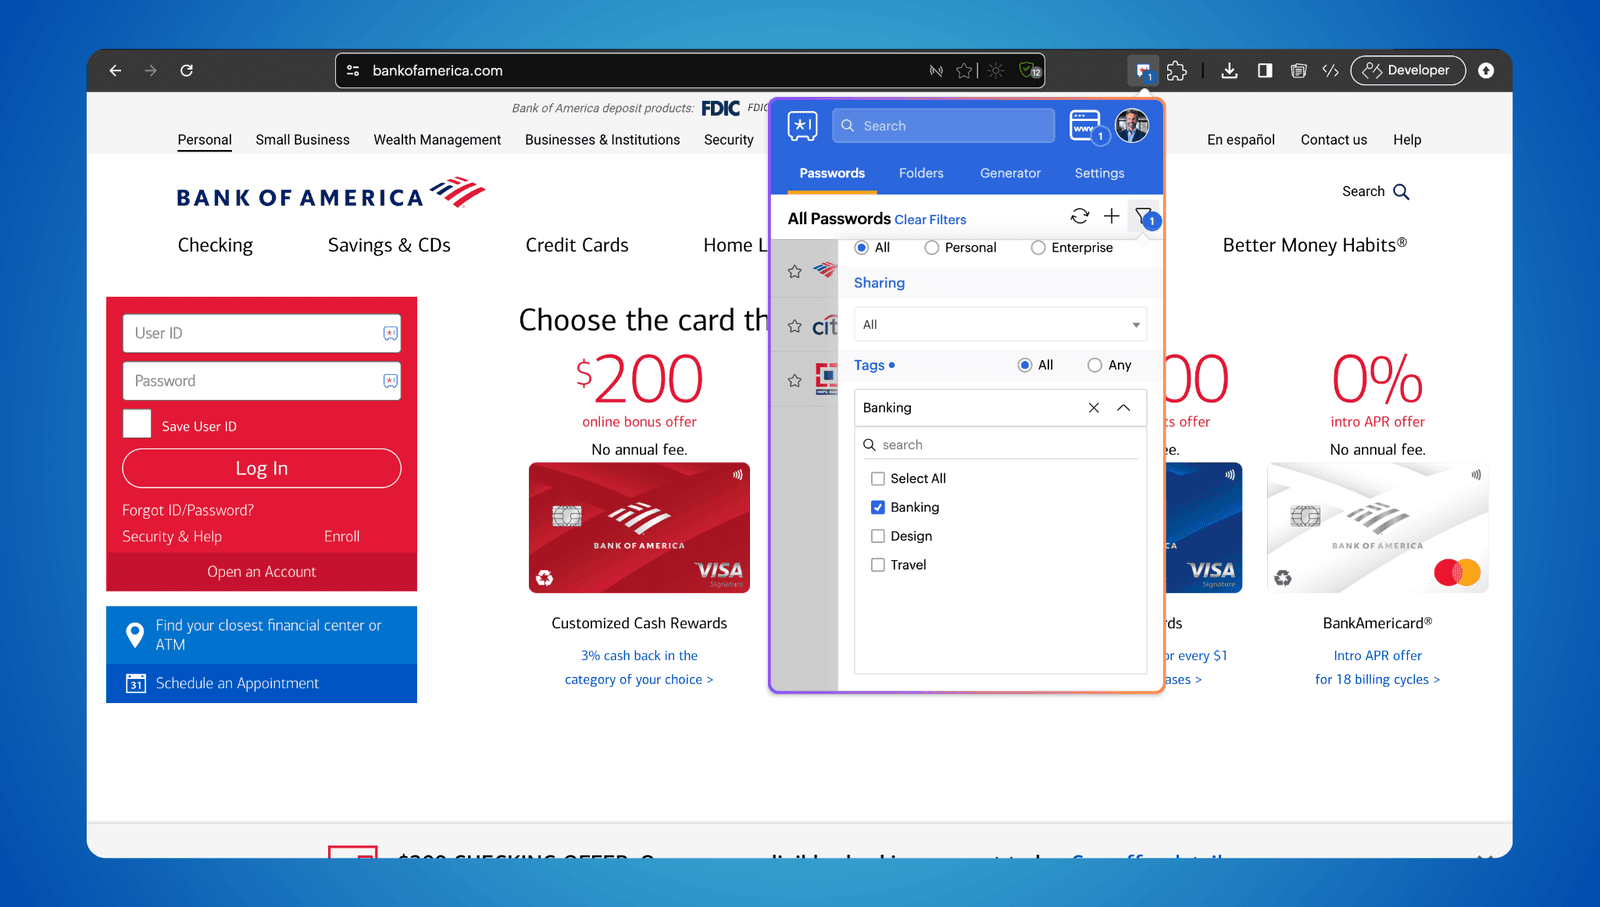Image resolution: width=1600 pixels, height=907 pixels.
Task: Open the developer code tools icon
Action: [1330, 70]
